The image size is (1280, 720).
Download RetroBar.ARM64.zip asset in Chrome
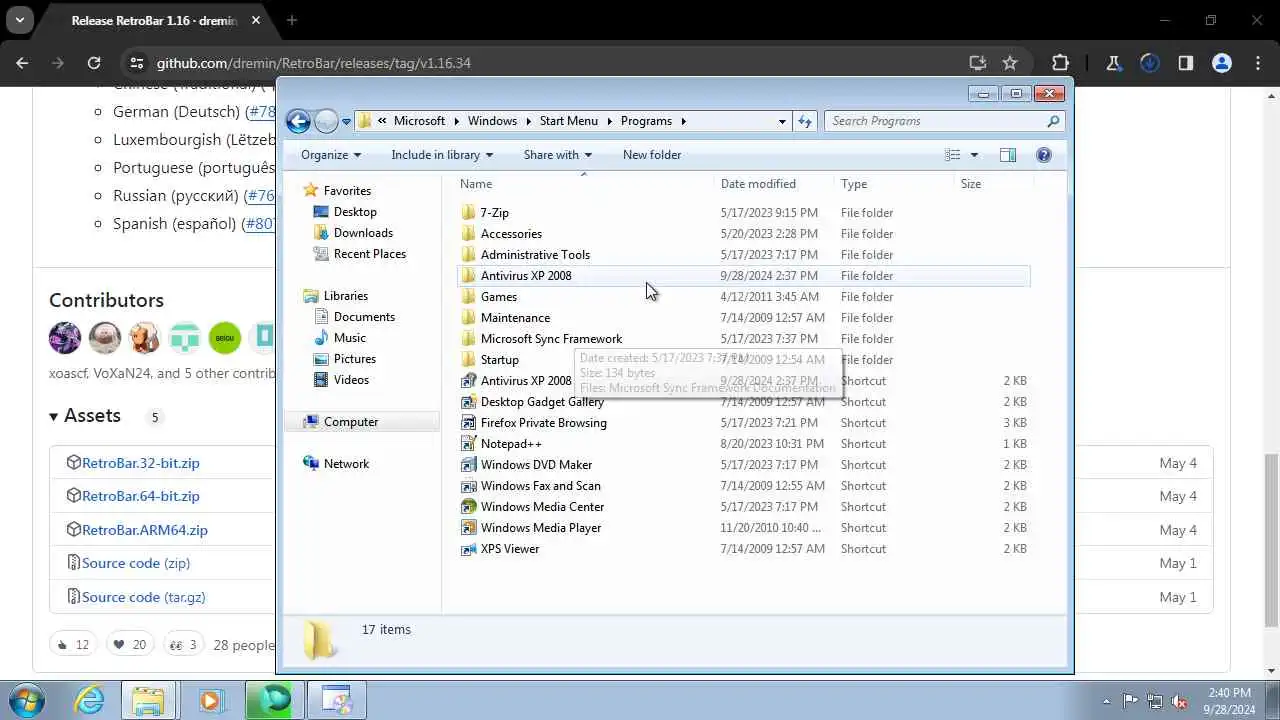[144, 530]
